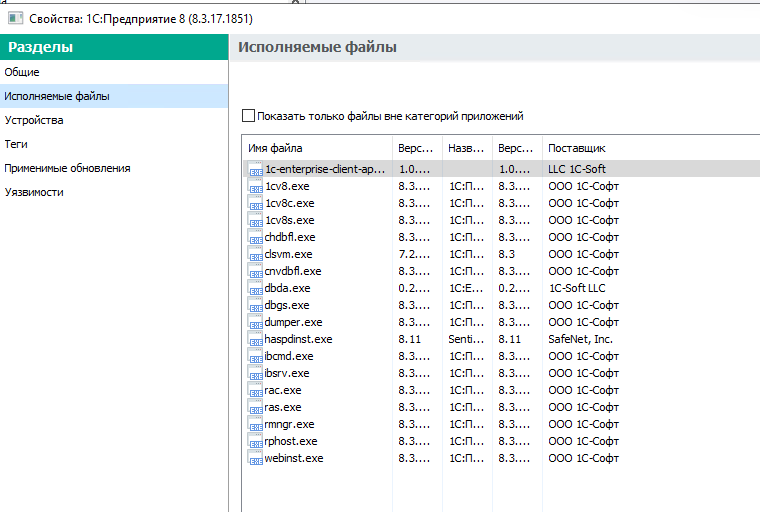Image resolution: width=760 pixels, height=512 pixels.
Task: Select file name ras.exe
Action: [283, 407]
